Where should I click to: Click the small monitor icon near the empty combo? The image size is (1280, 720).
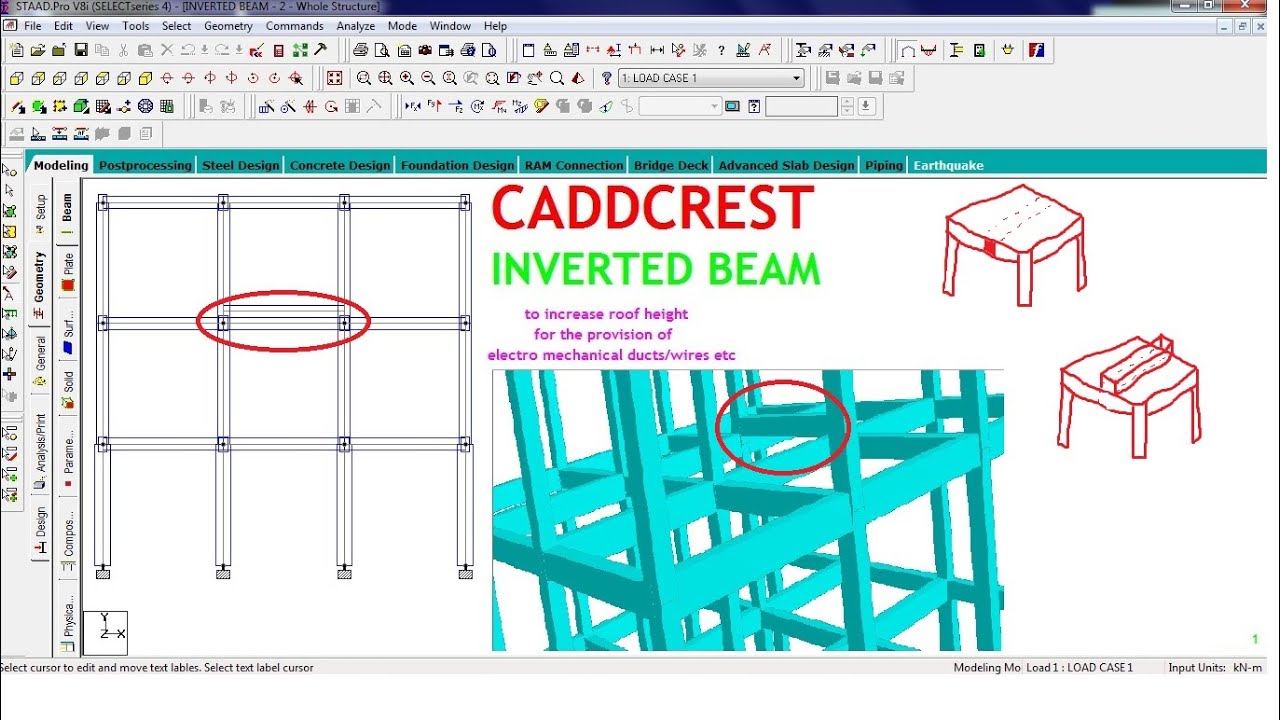pyautogui.click(x=732, y=106)
